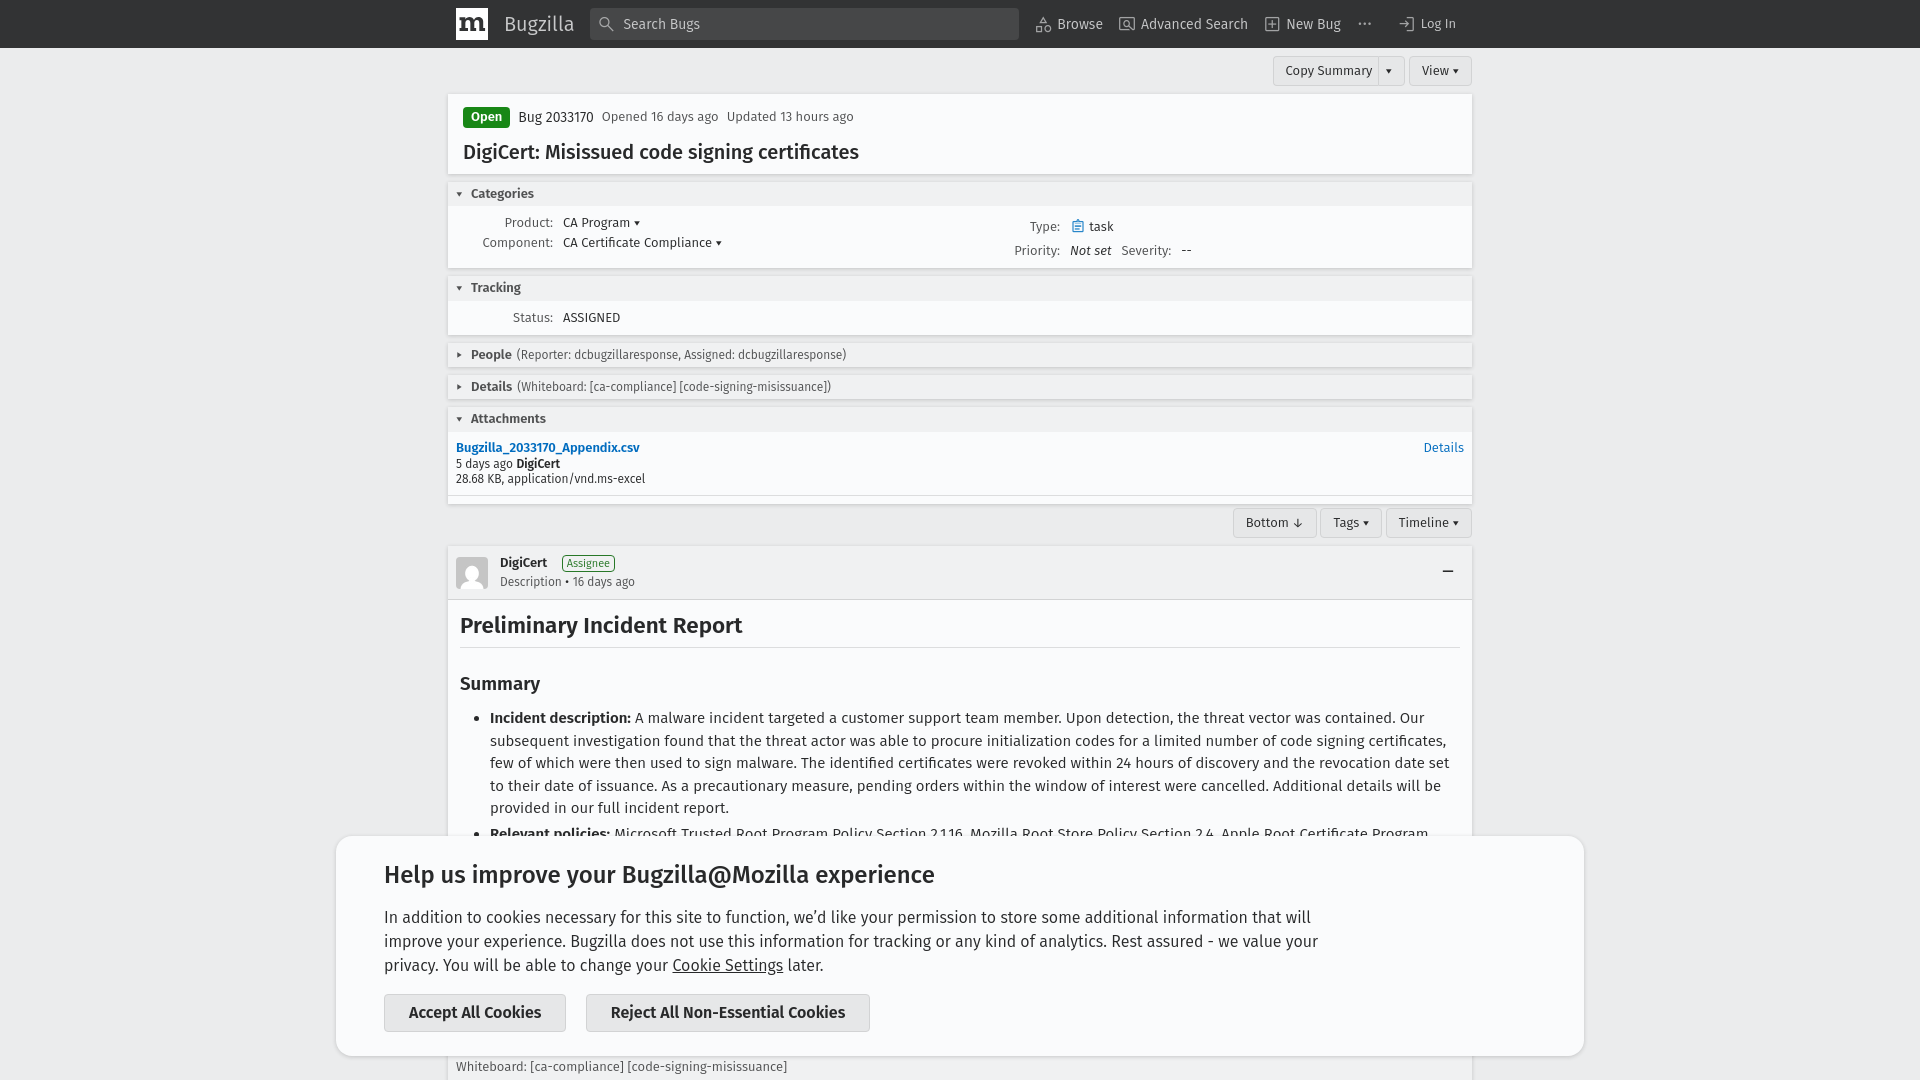
Task: Open the Tags dropdown
Action: (x=1351, y=523)
